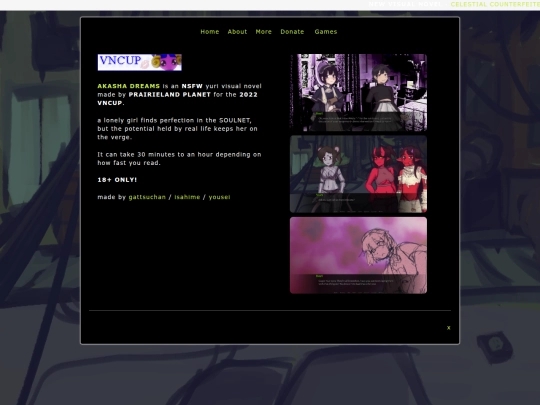Screen dimensions: 540x405
Task: Select the 18+ ONLY! warning text
Action: click(x=117, y=180)
